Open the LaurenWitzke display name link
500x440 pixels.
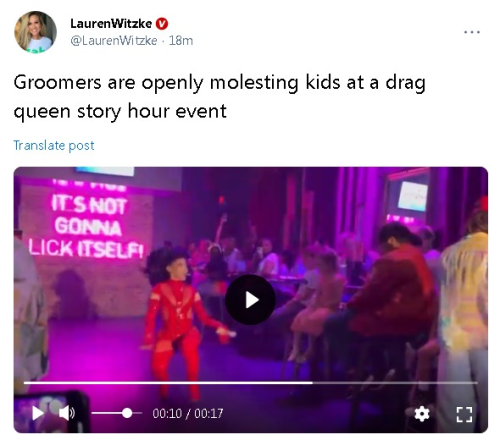pyautogui.click(x=111, y=23)
